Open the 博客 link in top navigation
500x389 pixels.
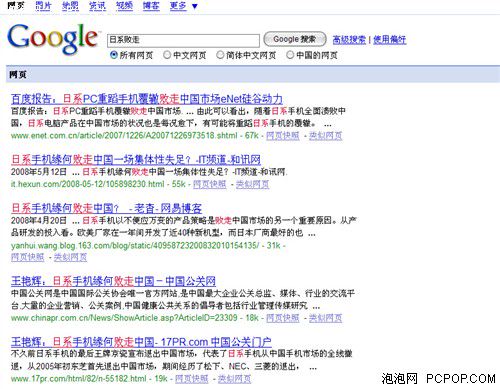151,5
